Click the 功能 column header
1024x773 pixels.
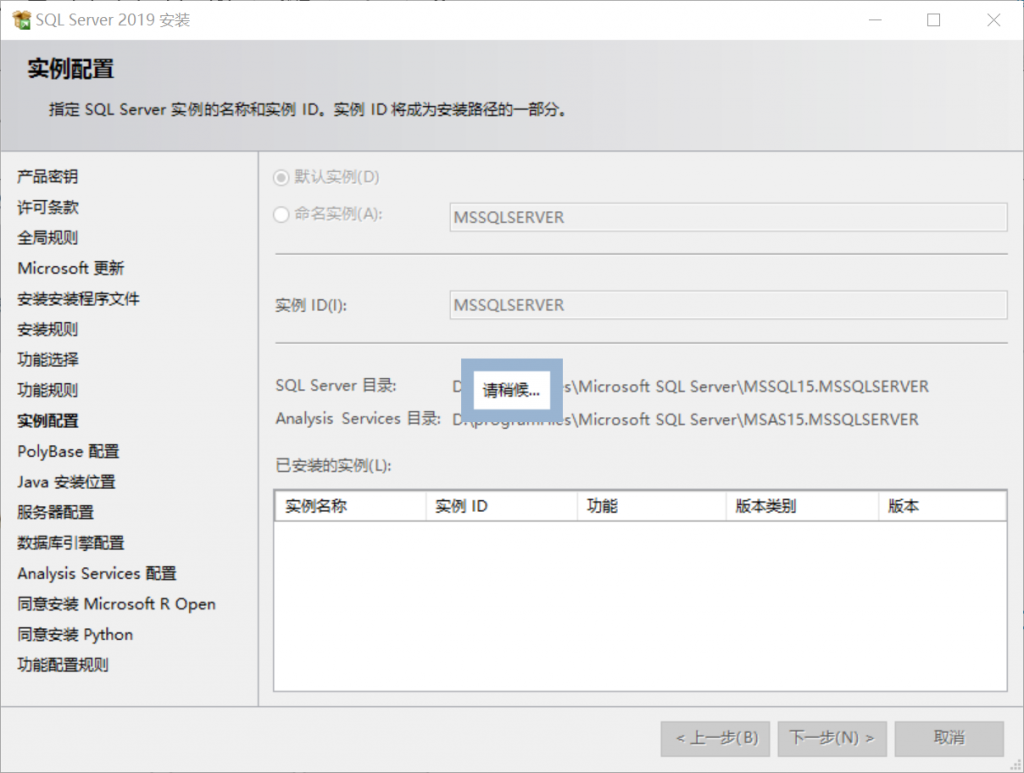point(650,506)
